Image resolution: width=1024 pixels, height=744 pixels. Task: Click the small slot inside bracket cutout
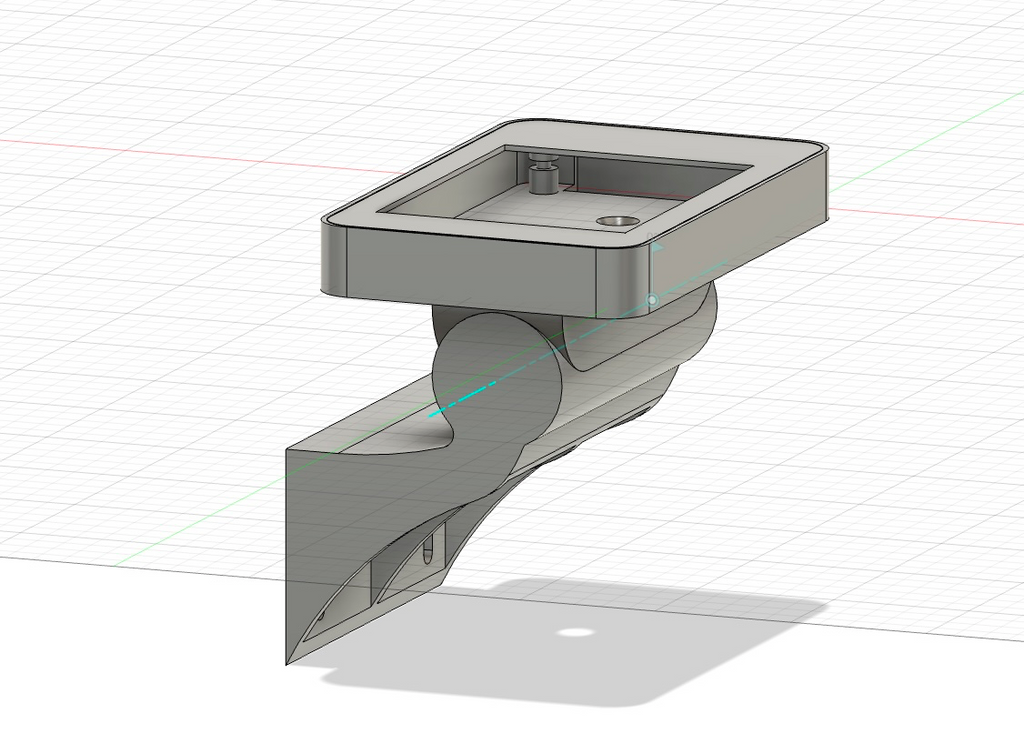click(428, 551)
